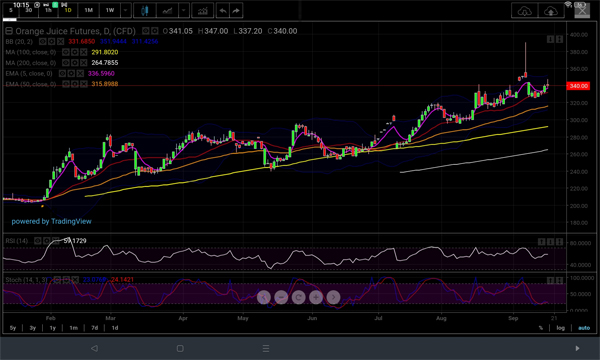
Task: Remove the MA (200, close, 0) indicator
Action: [83, 63]
